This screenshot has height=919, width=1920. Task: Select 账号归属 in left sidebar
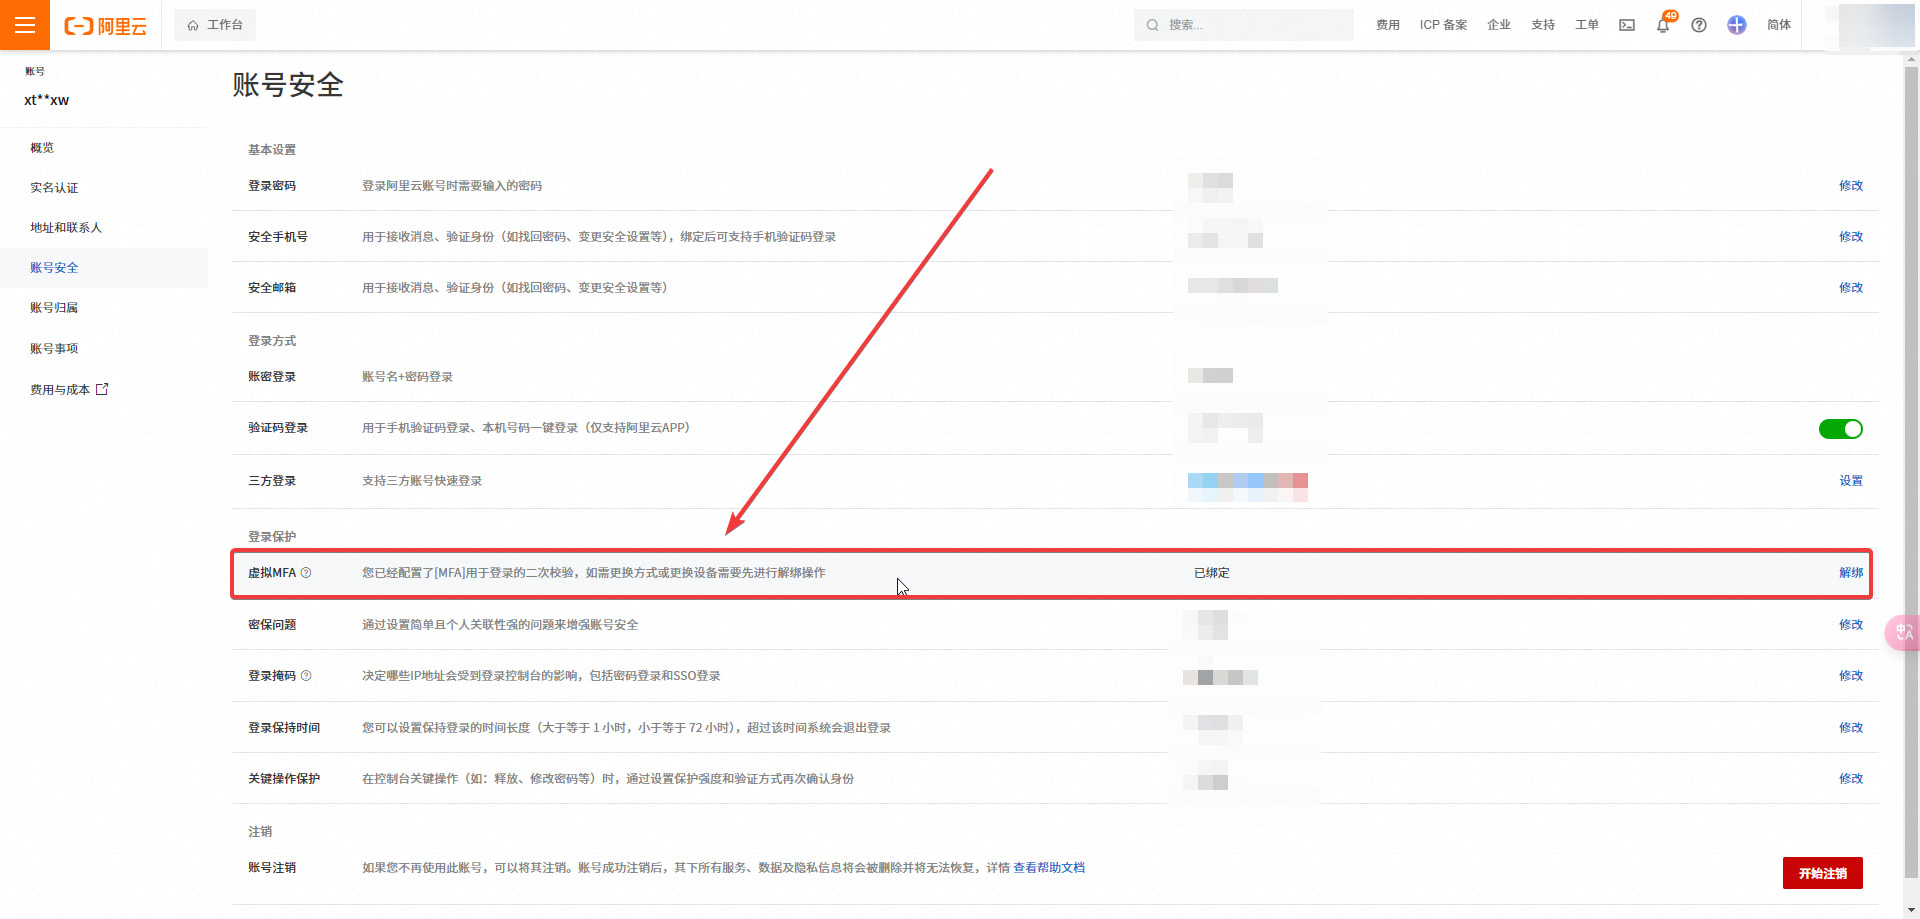click(54, 308)
